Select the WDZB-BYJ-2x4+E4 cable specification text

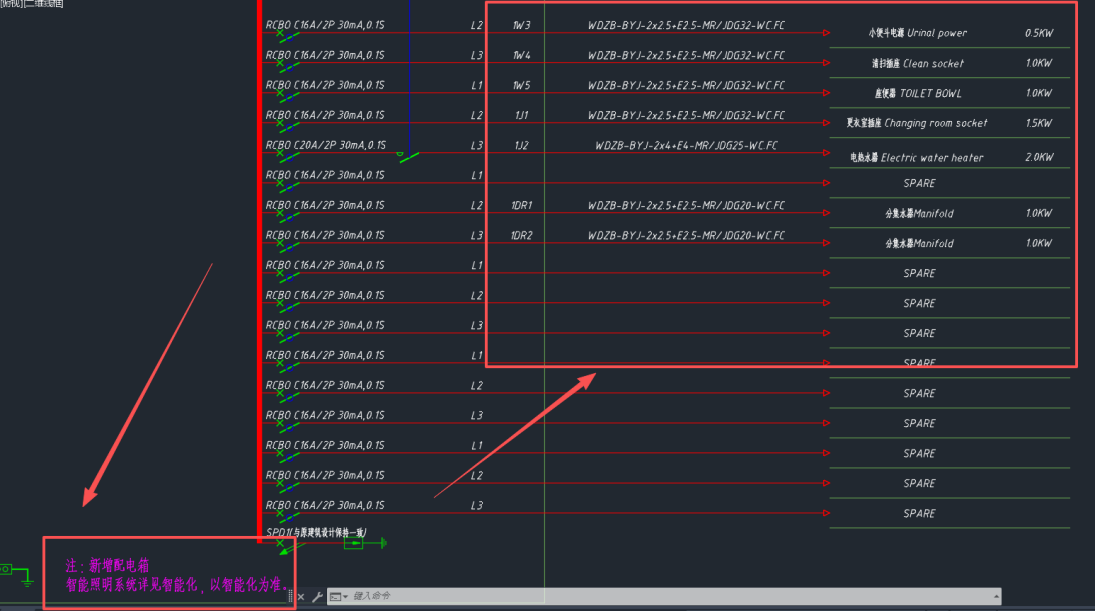(x=686, y=145)
